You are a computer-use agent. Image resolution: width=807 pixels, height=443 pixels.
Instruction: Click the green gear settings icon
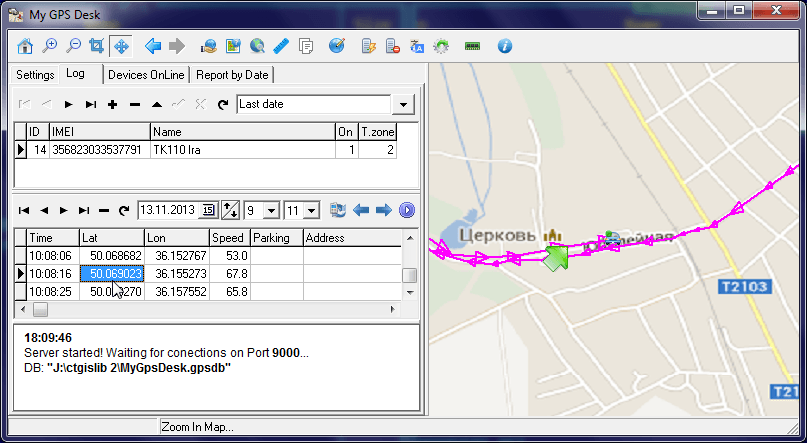(440, 46)
